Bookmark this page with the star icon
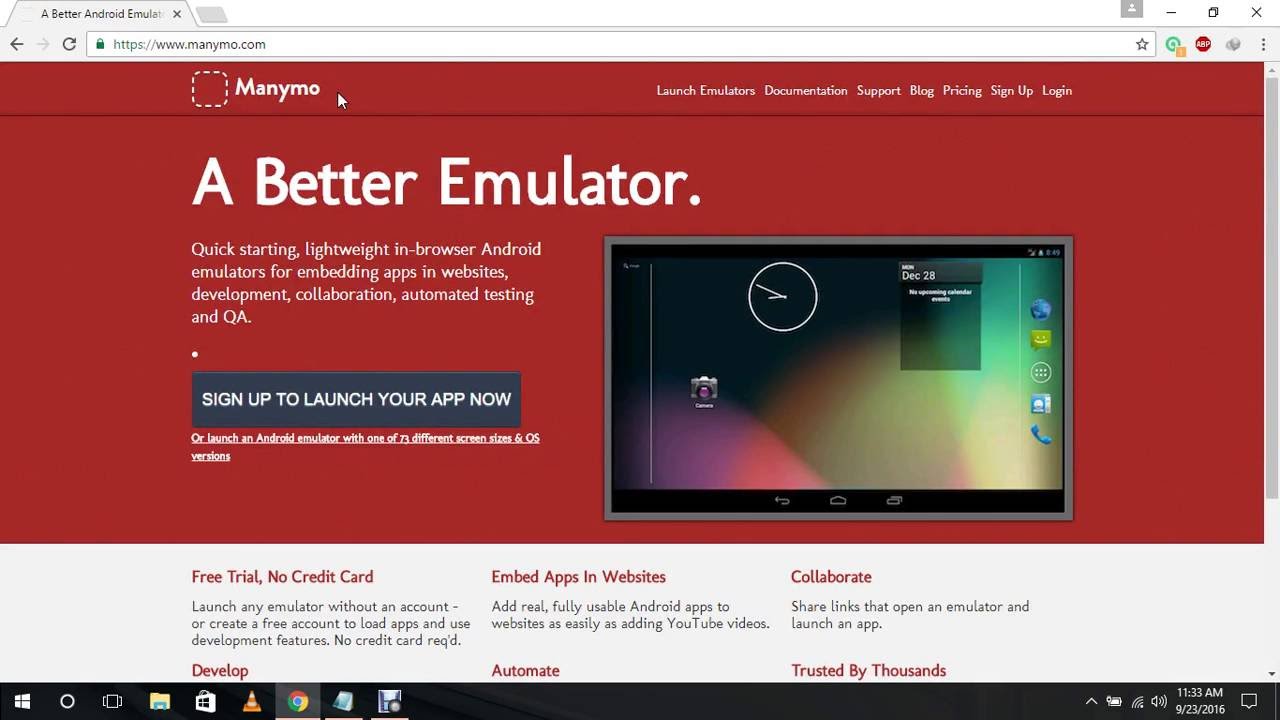This screenshot has height=720, width=1280. pos(1142,44)
